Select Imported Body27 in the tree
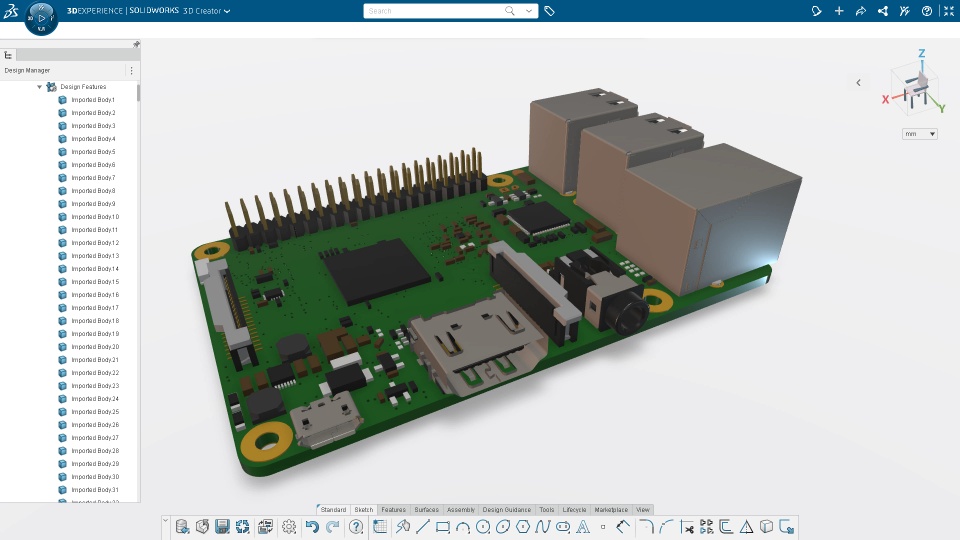 coord(95,438)
